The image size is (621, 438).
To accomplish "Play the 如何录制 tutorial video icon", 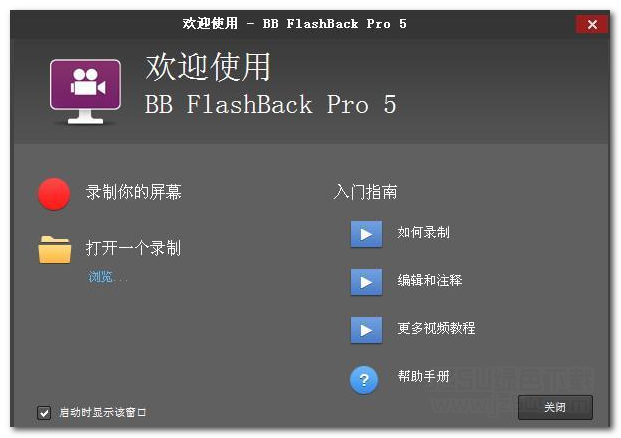I will coord(366,234).
